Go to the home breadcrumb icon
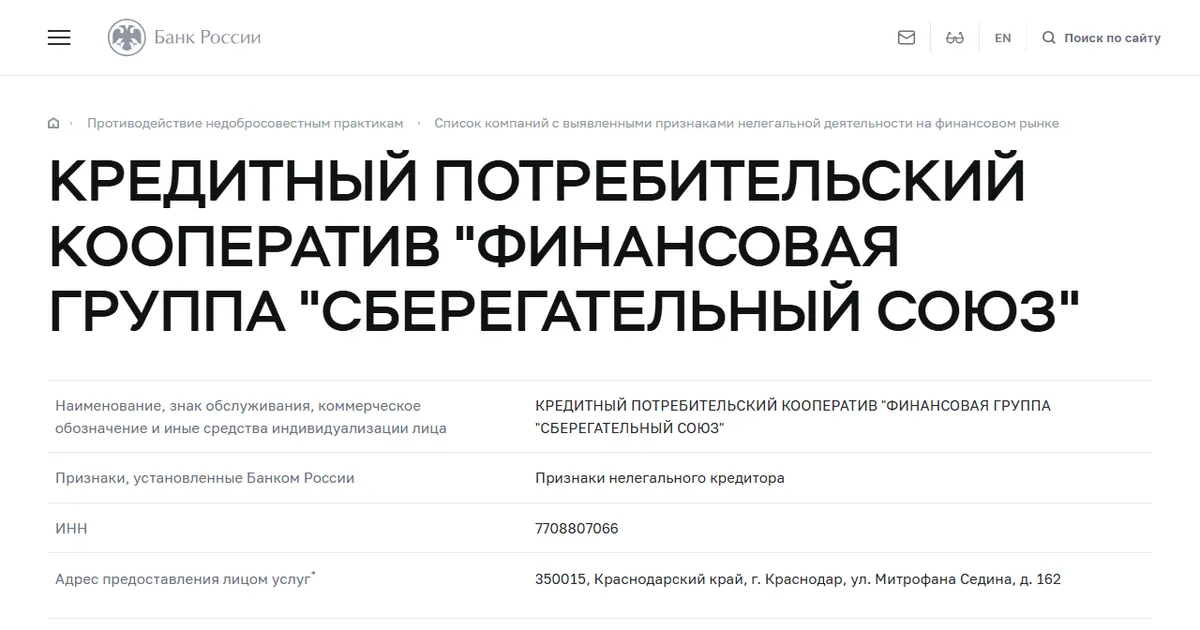This screenshot has width=1200, height=630. pos(53,123)
